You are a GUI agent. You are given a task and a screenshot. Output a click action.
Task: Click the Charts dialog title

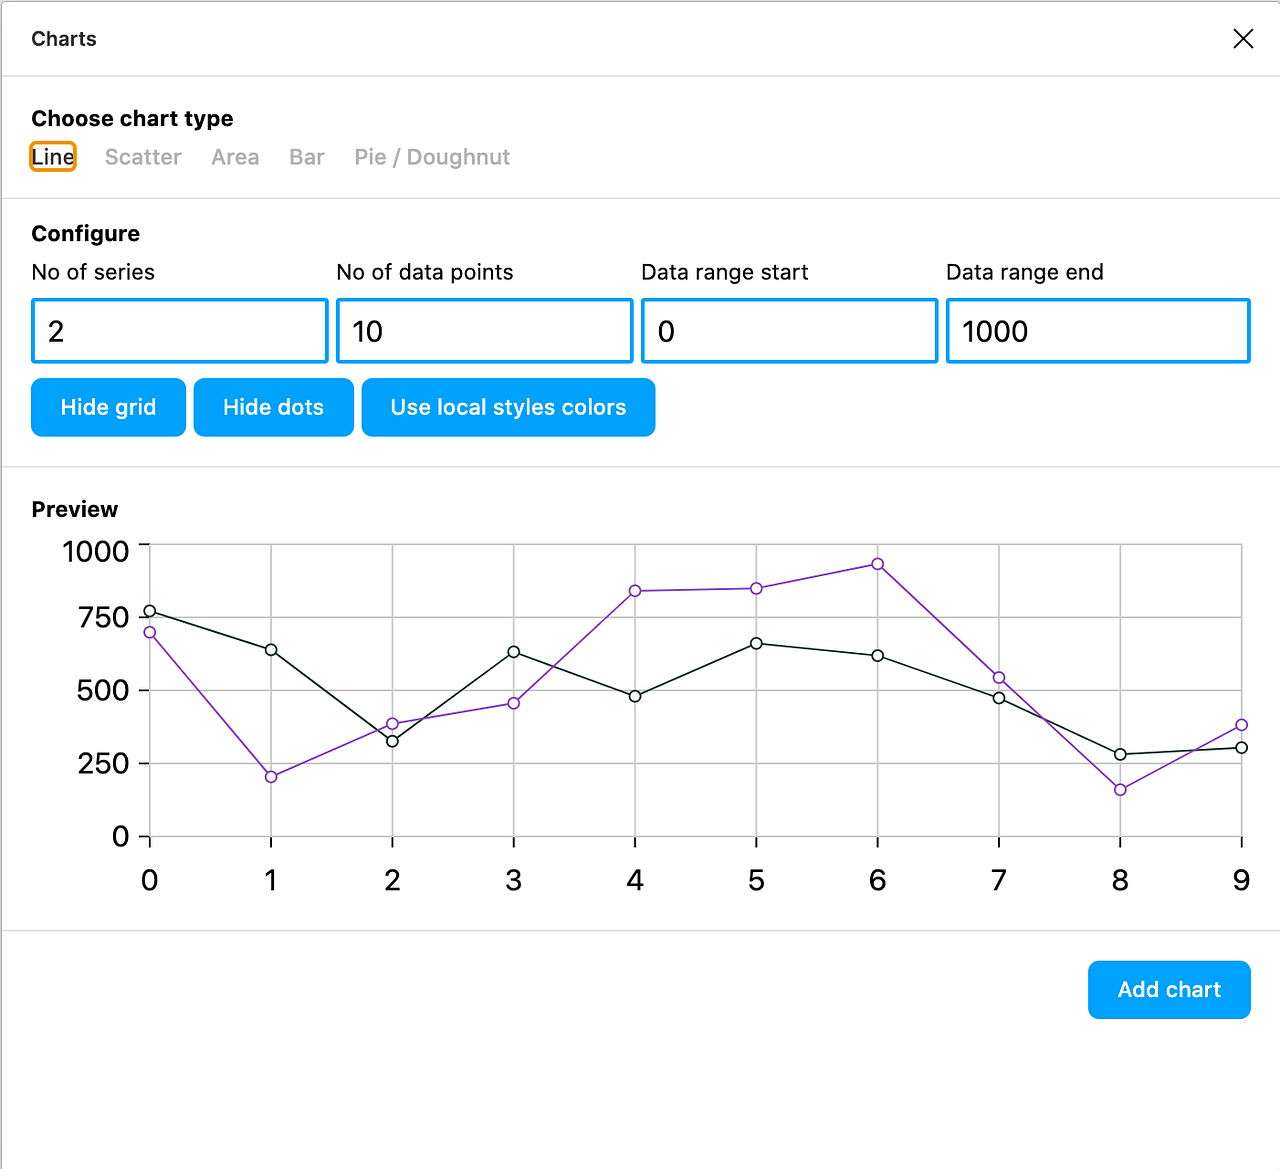pos(63,38)
